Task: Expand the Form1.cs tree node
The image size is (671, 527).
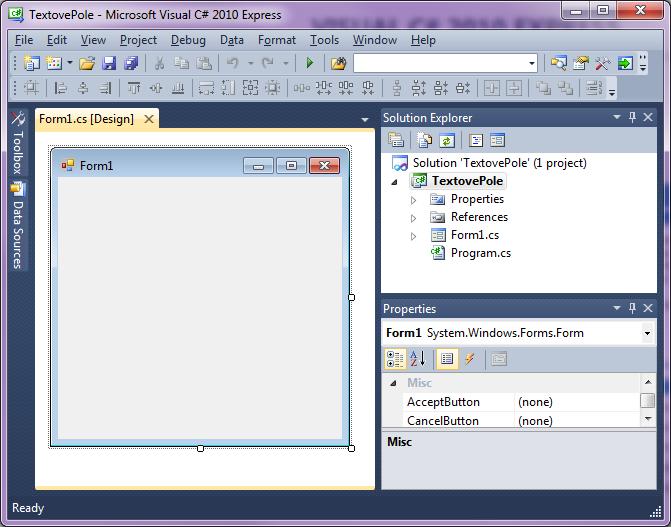Action: pos(413,236)
